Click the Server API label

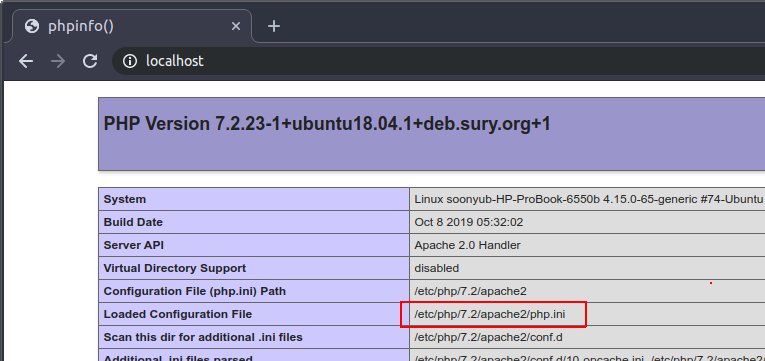[x=134, y=245]
